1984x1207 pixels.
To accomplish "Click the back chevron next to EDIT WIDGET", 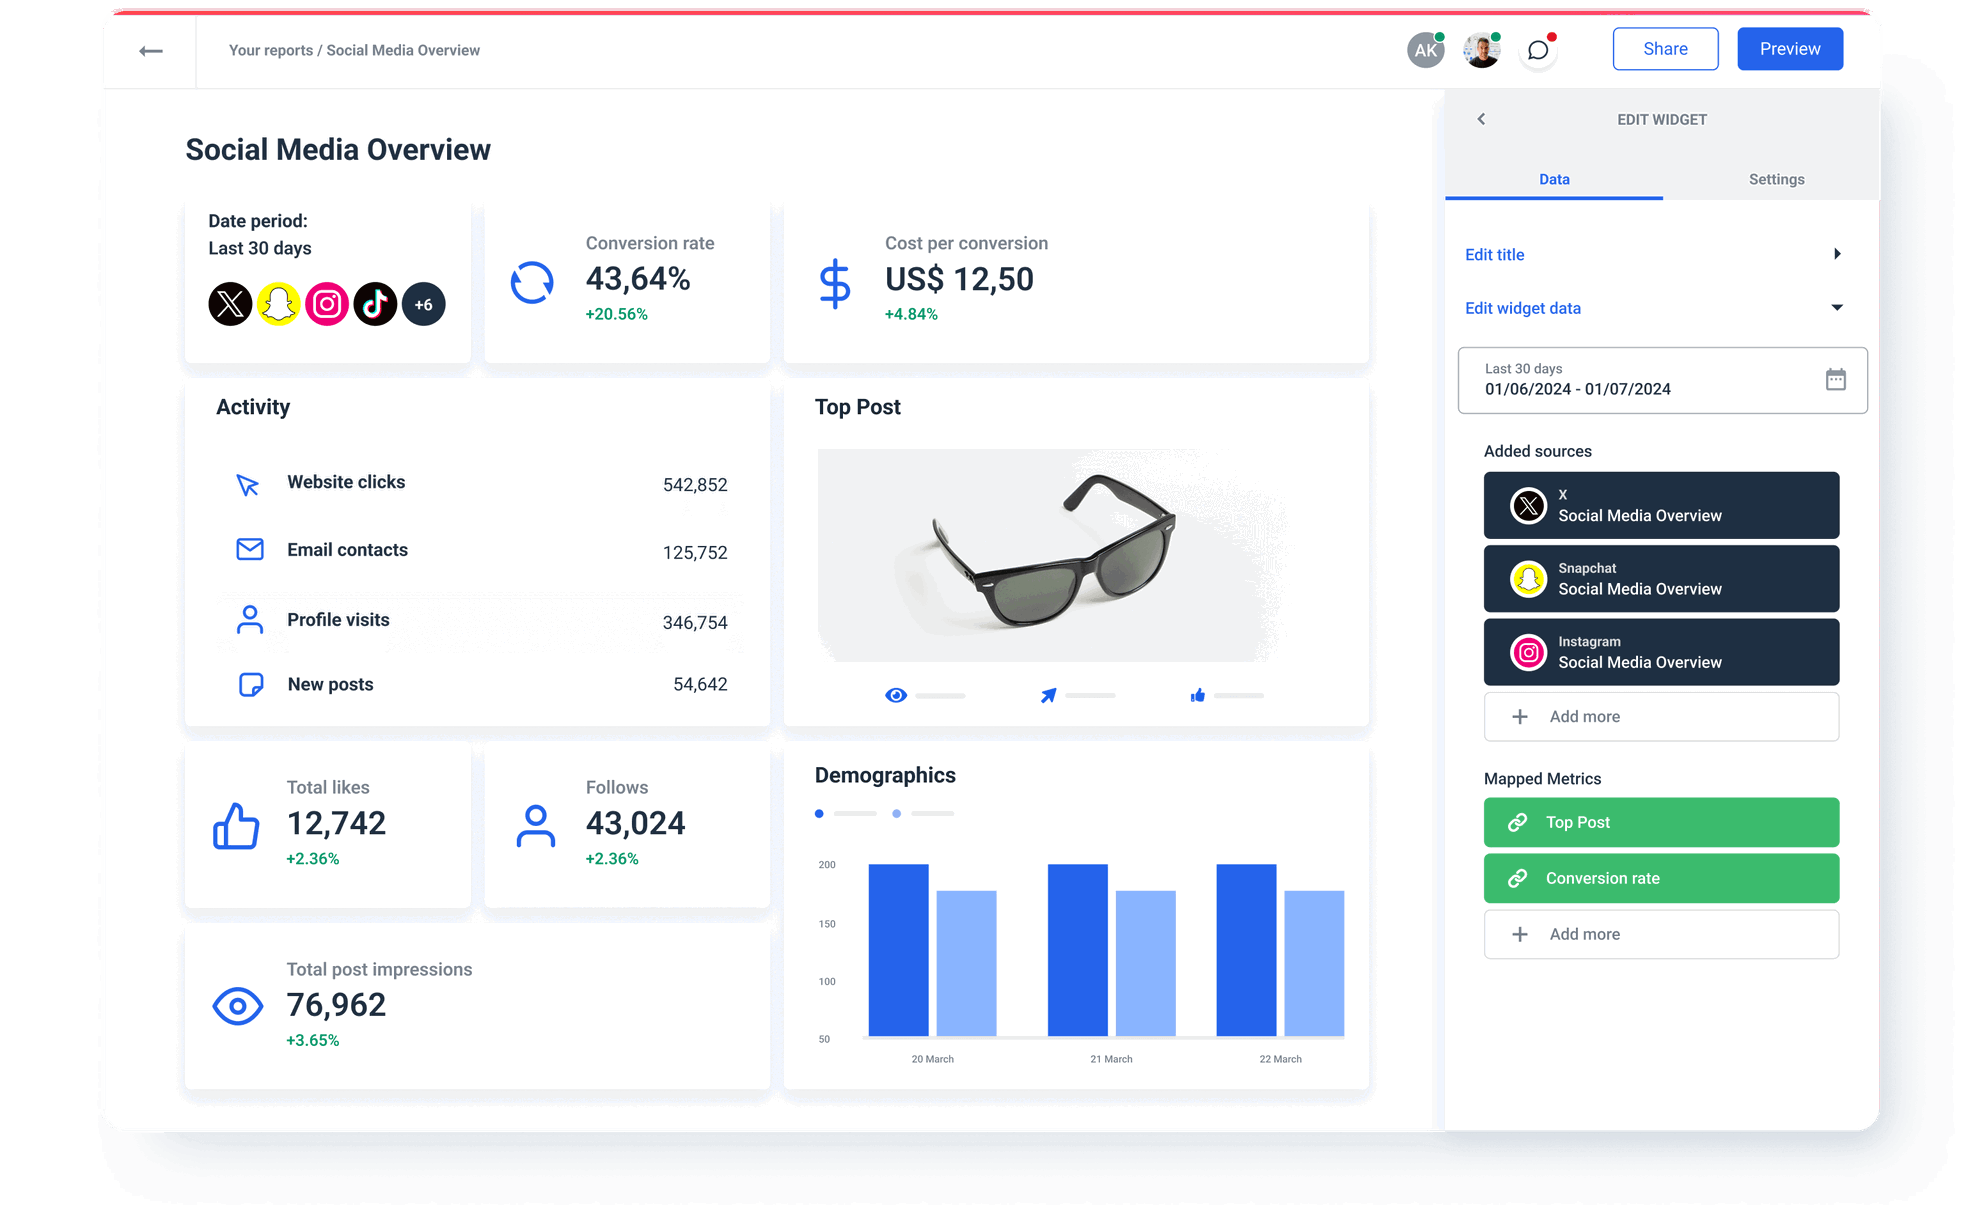I will [x=1481, y=119].
